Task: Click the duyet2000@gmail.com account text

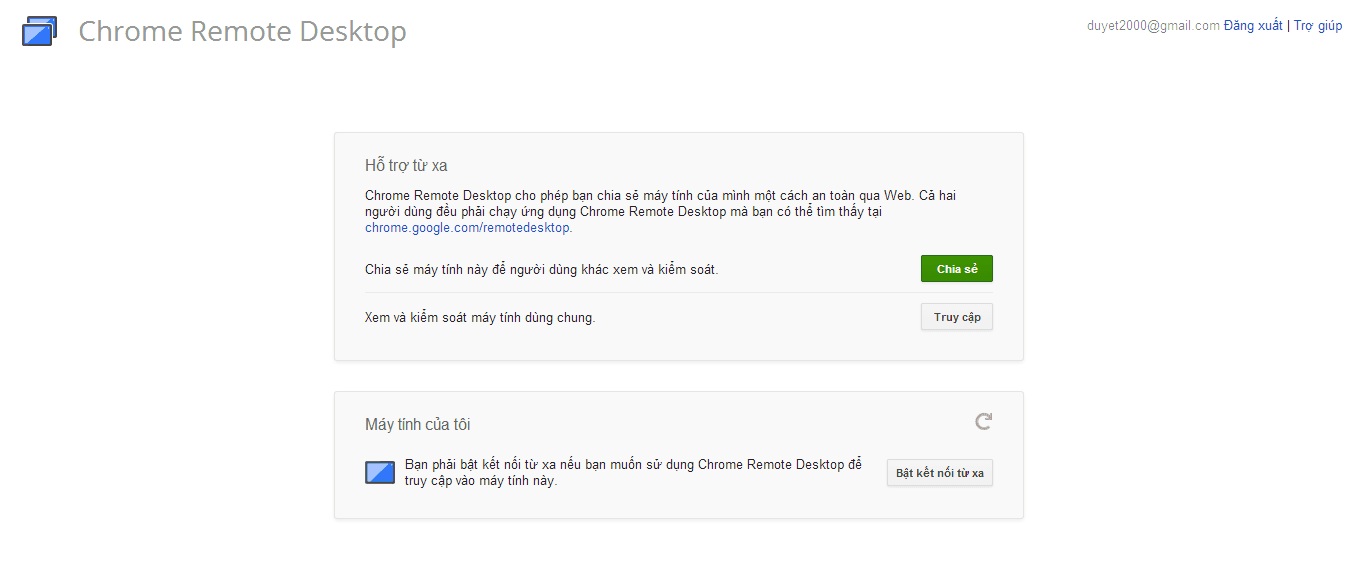Action: point(1152,26)
